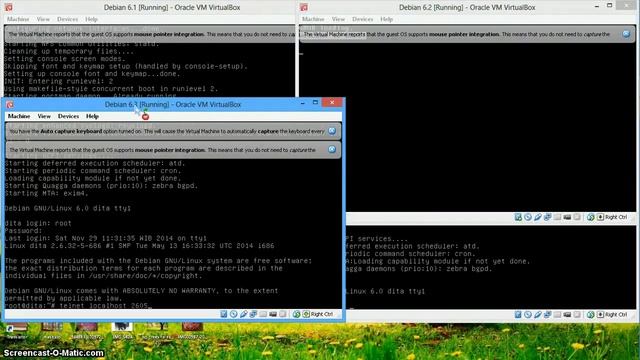Click network icon in bottom-right VM status bar
The image size is (640, 360).
coord(548,315)
